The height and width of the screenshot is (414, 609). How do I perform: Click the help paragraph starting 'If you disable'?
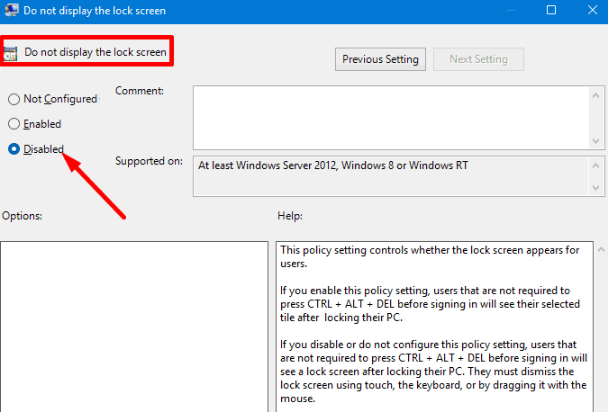433,372
